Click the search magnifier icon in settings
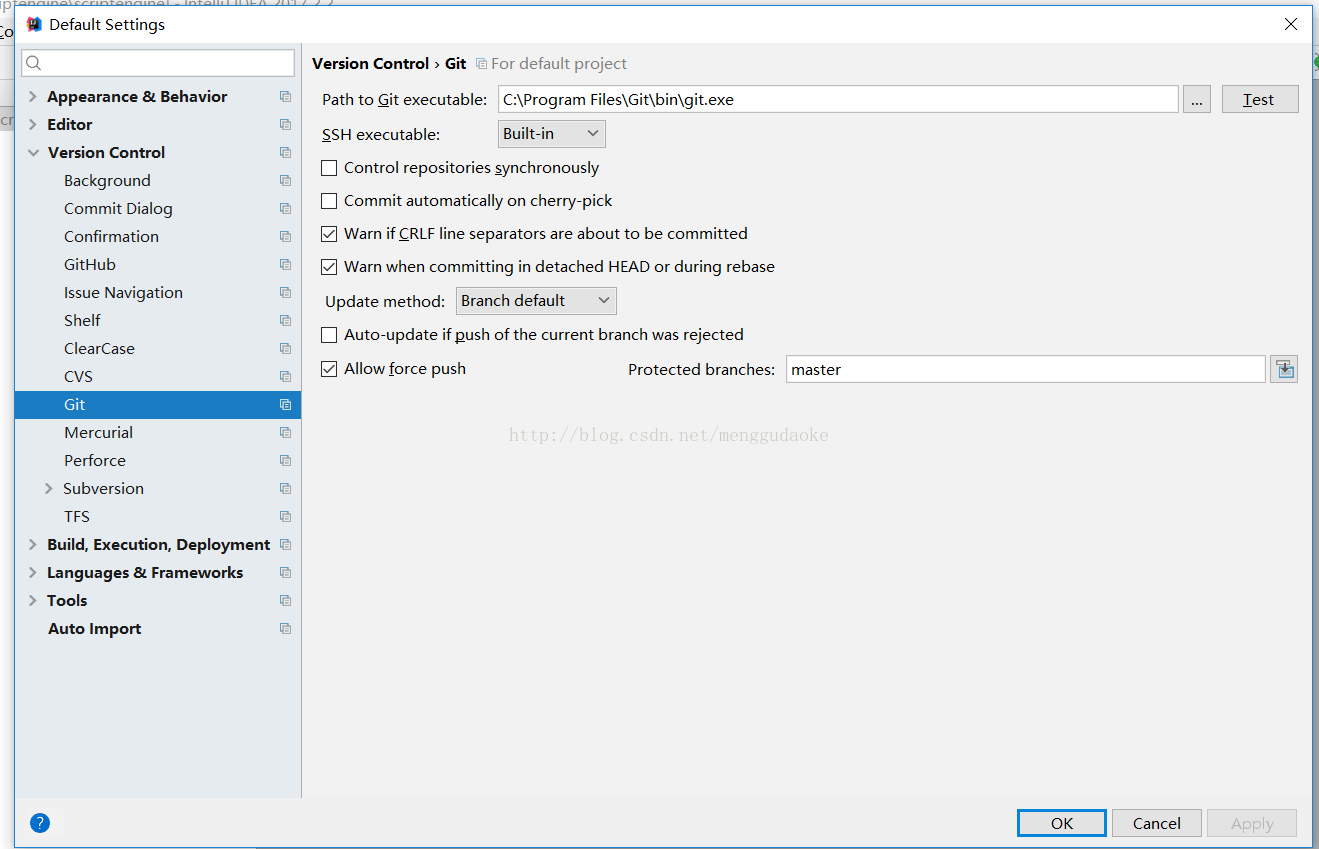Screen dimensions: 1319x849 (34, 63)
